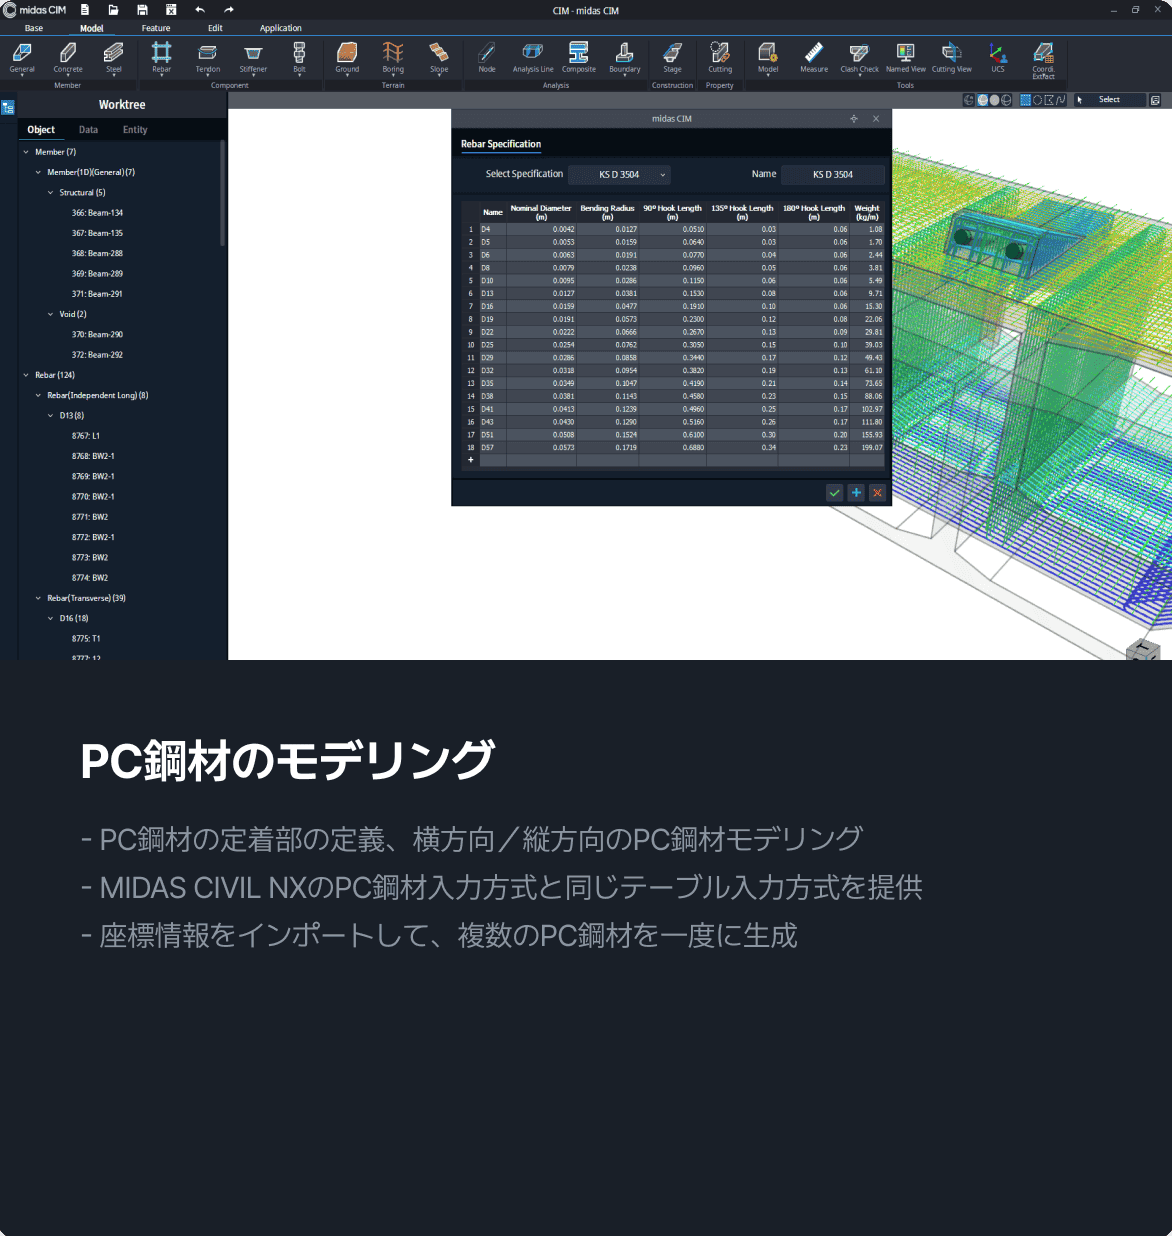Click the Nominal Diameter column header
This screenshot has height=1236, width=1172.
[541, 212]
